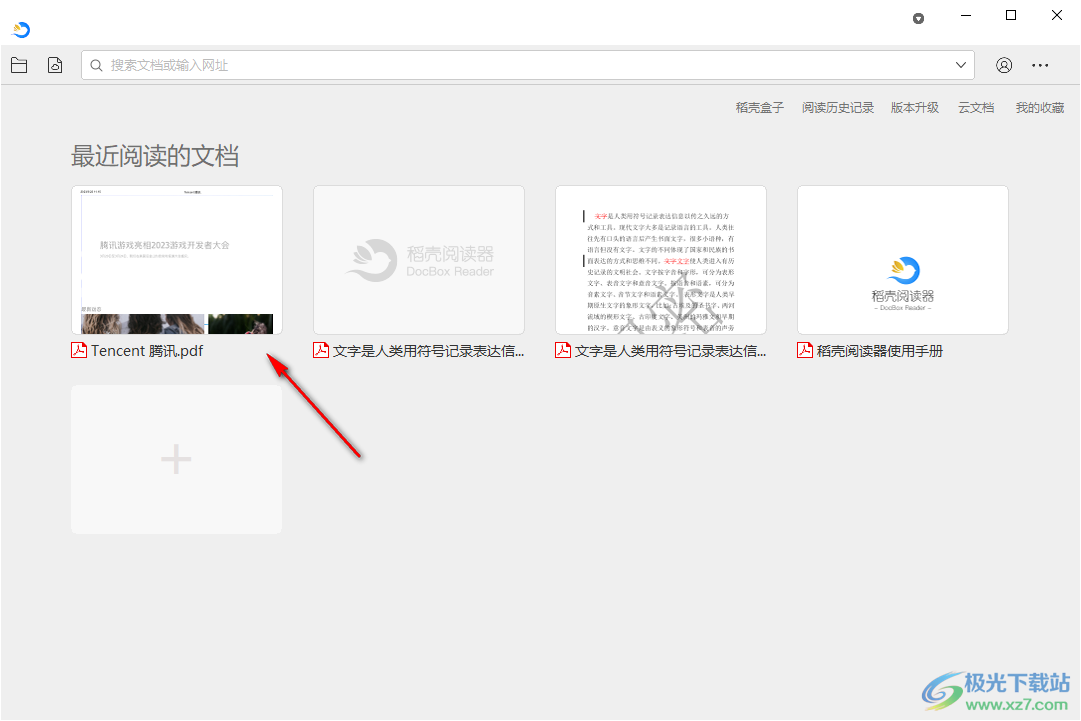Click PDF icon beside 稻壳阅读器使用手册
This screenshot has width=1081, height=721.
(805, 350)
